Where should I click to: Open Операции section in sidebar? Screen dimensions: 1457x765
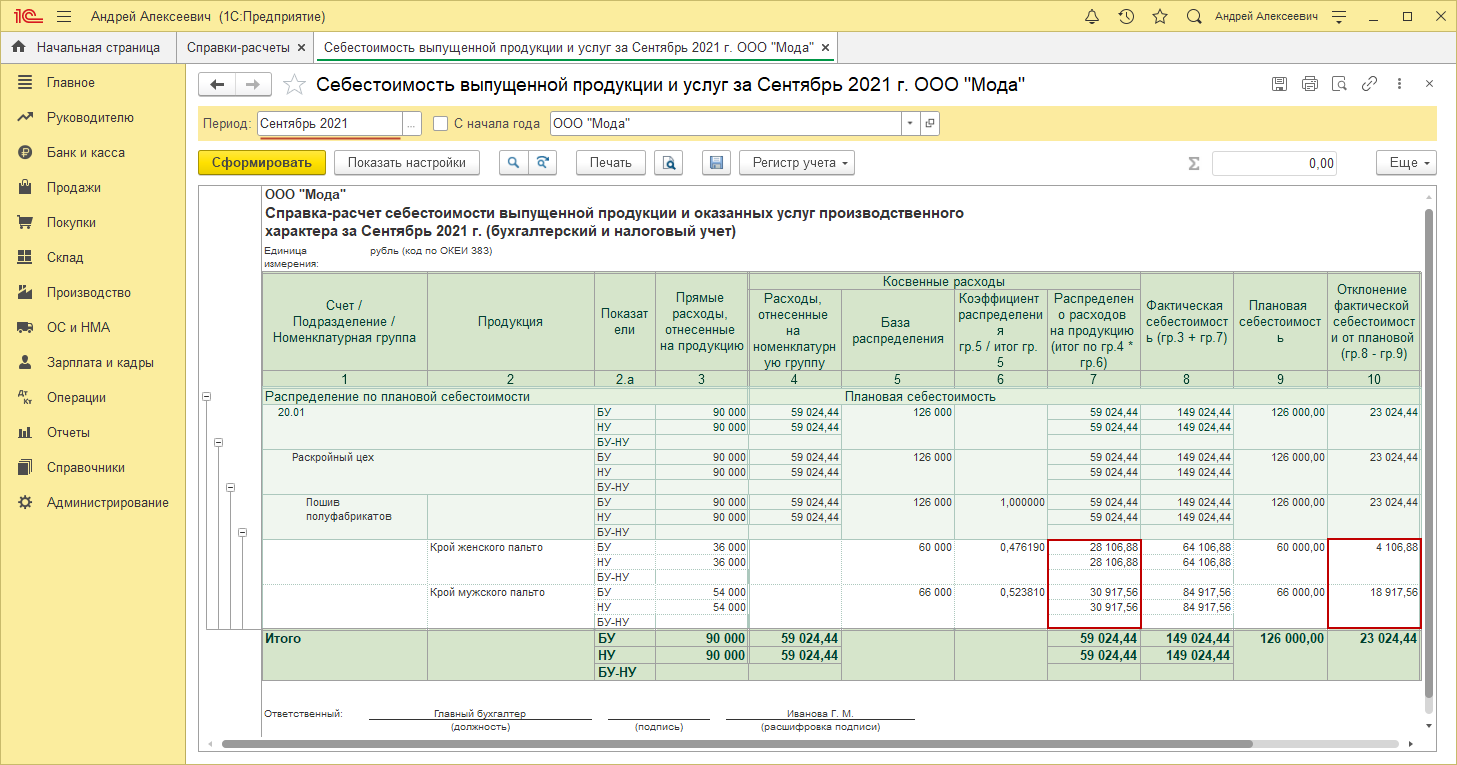(x=76, y=398)
